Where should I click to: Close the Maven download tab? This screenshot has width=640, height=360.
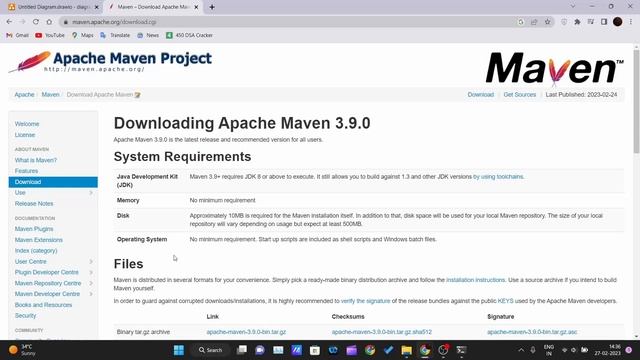click(196, 7)
